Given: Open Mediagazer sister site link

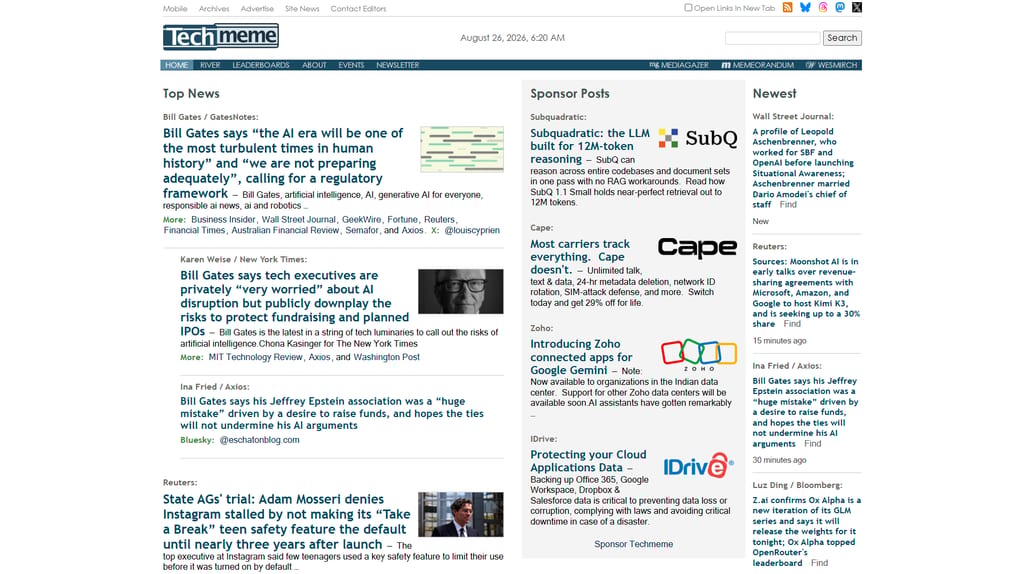Looking at the screenshot, I should [679, 65].
